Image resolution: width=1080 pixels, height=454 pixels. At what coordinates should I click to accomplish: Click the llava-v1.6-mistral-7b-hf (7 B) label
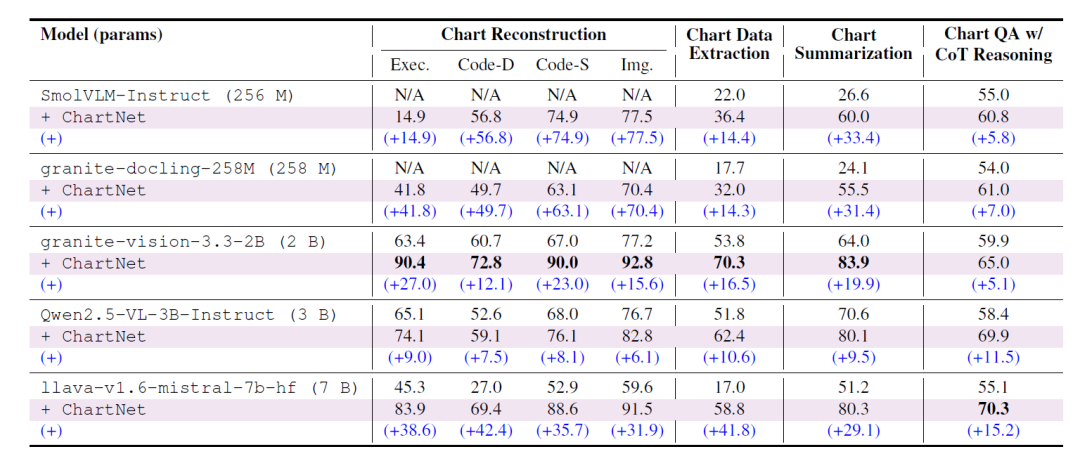click(x=199, y=388)
